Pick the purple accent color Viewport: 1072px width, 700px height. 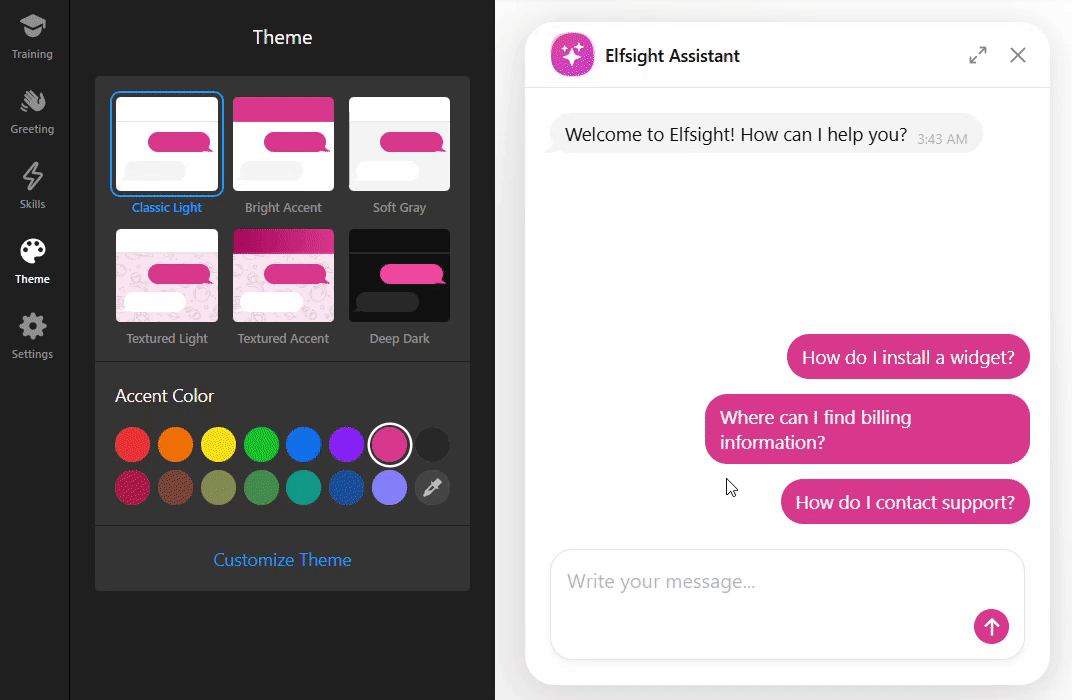(347, 444)
